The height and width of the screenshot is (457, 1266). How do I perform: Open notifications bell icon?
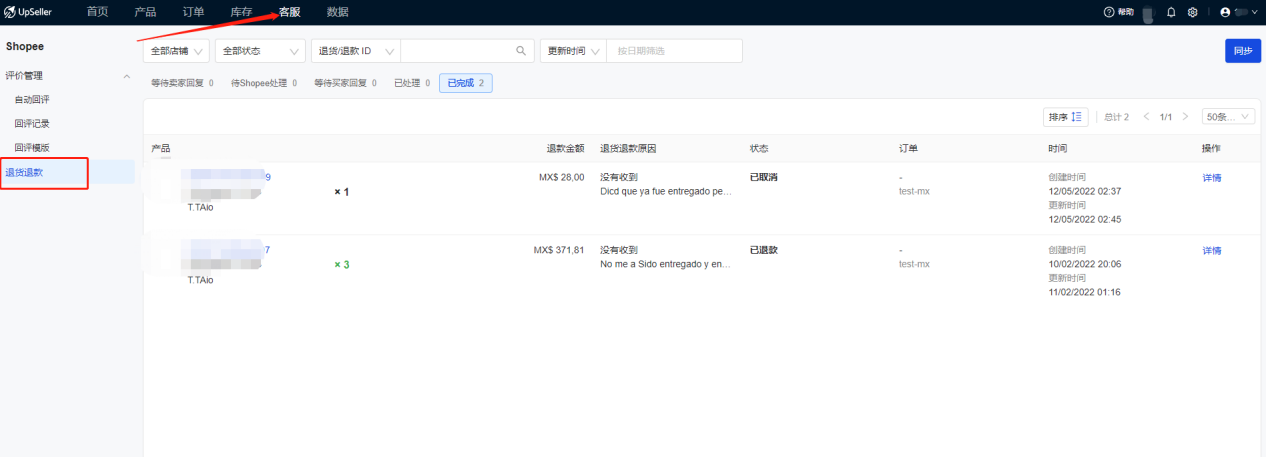click(x=1171, y=12)
